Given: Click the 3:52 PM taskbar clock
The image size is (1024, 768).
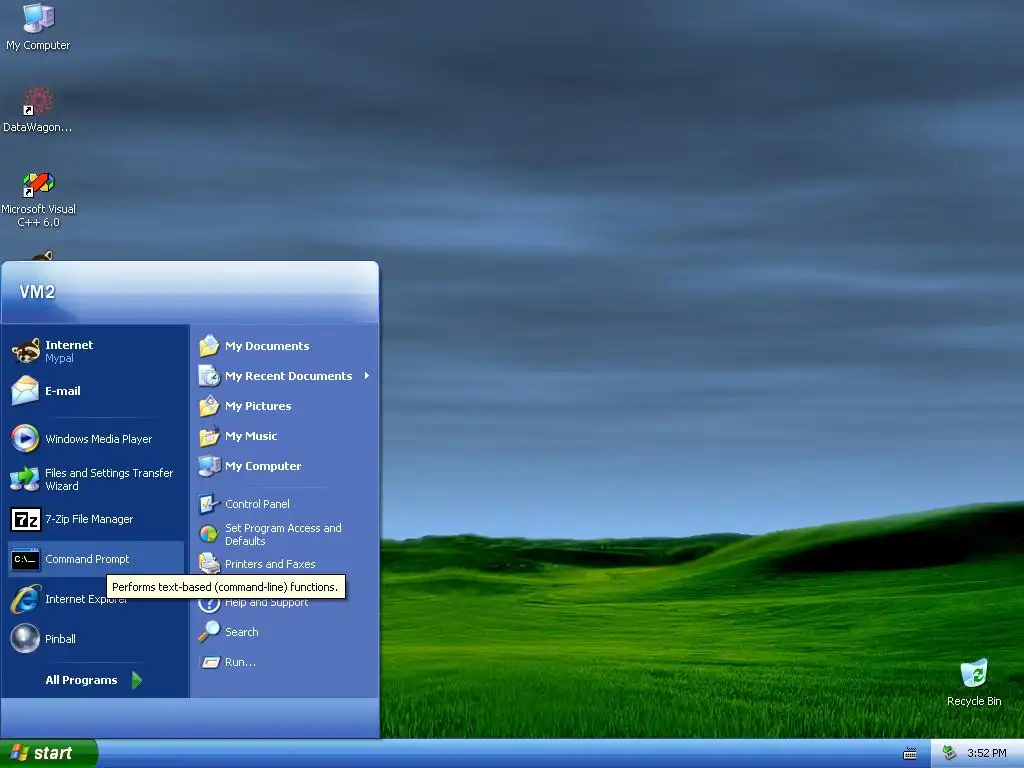Looking at the screenshot, I should pyautogui.click(x=986, y=753).
